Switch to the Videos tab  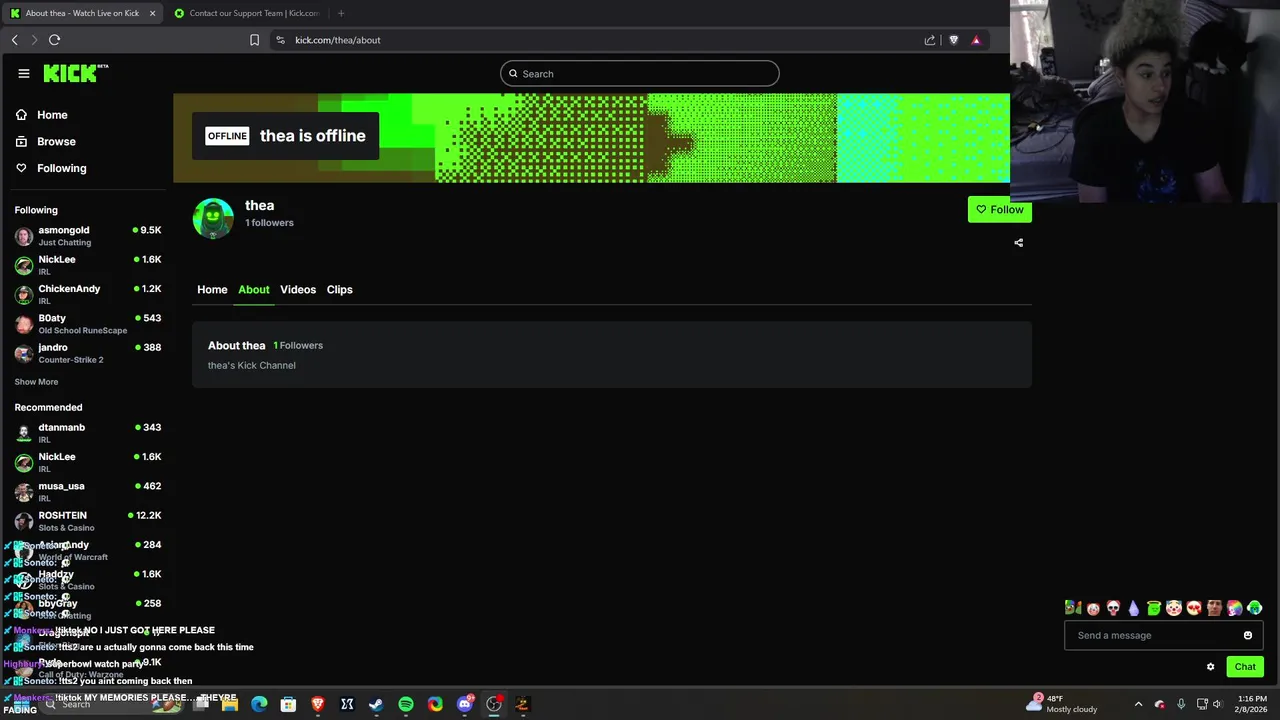coord(298,289)
